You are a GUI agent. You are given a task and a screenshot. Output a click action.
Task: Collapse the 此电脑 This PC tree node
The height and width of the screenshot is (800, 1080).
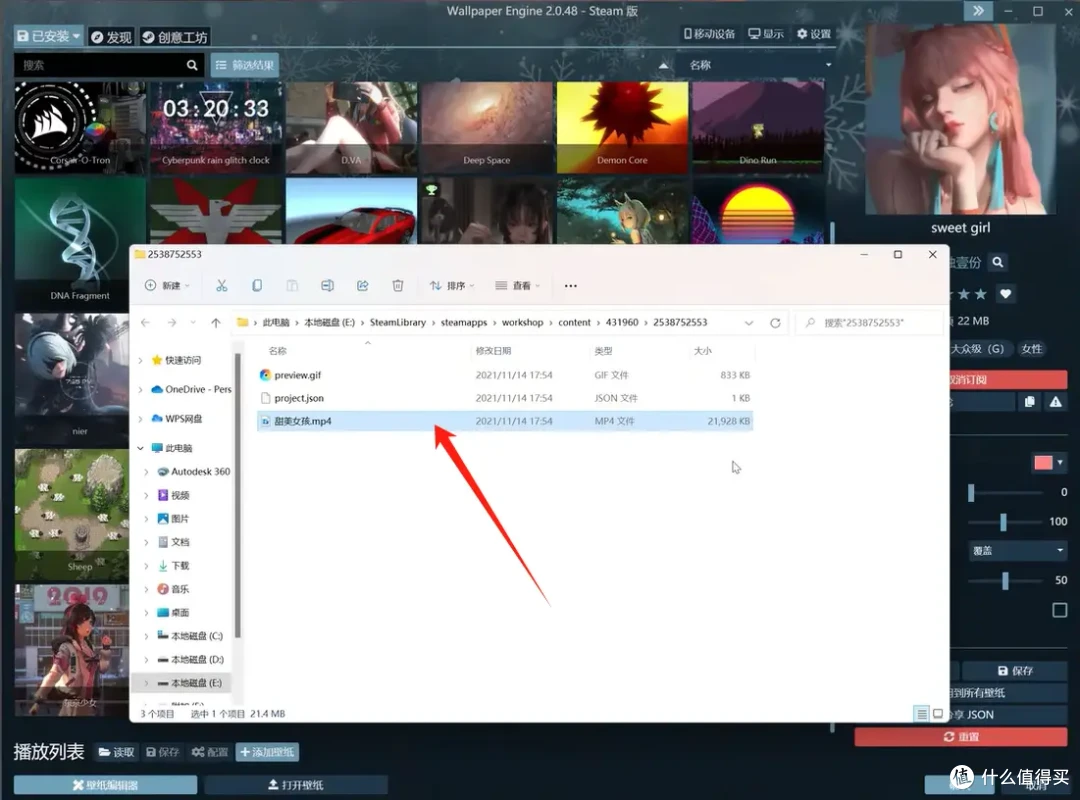tap(141, 448)
